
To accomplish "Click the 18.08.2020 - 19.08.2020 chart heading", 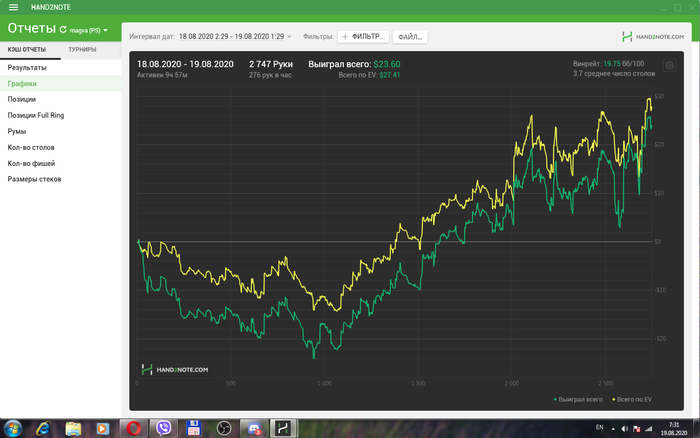I will point(185,64).
